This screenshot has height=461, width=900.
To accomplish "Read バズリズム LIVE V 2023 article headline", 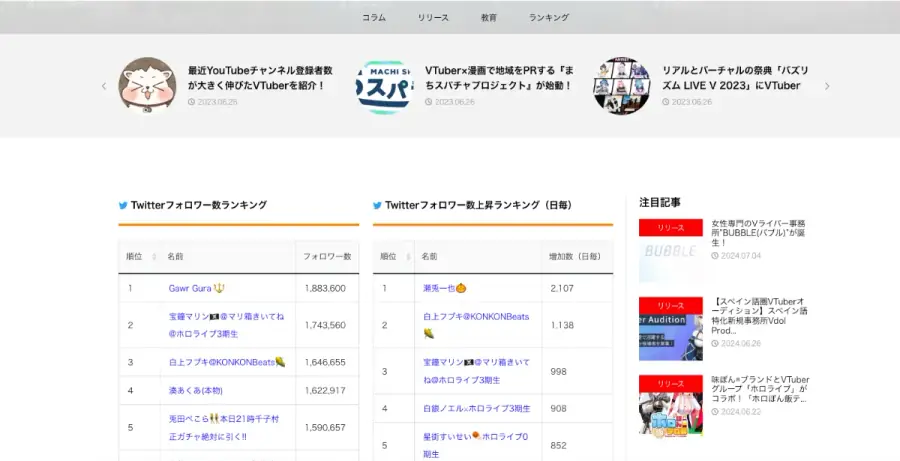I will (735, 78).
